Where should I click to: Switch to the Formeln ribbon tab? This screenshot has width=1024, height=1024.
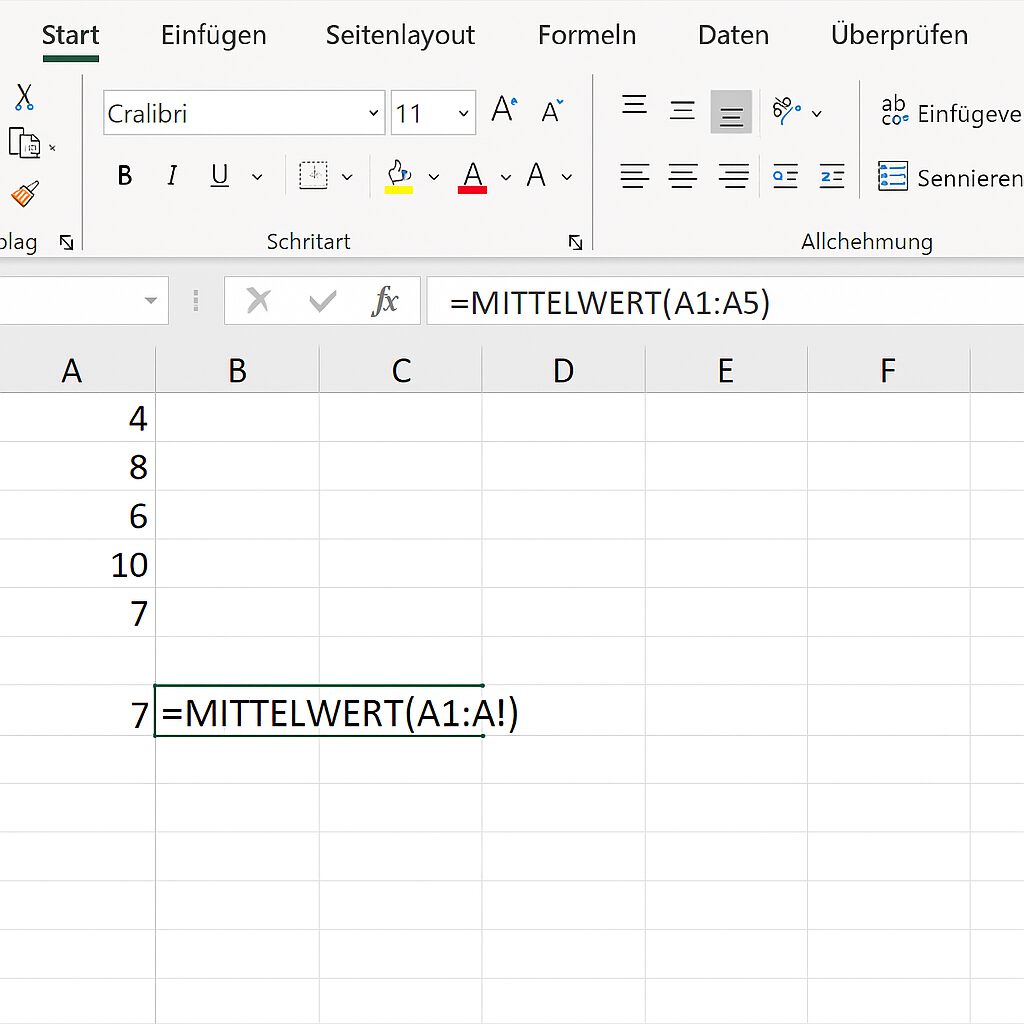(587, 35)
